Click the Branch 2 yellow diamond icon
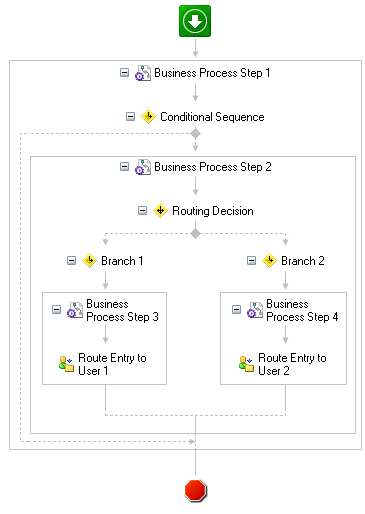This screenshot has height=514, width=365. [x=269, y=260]
